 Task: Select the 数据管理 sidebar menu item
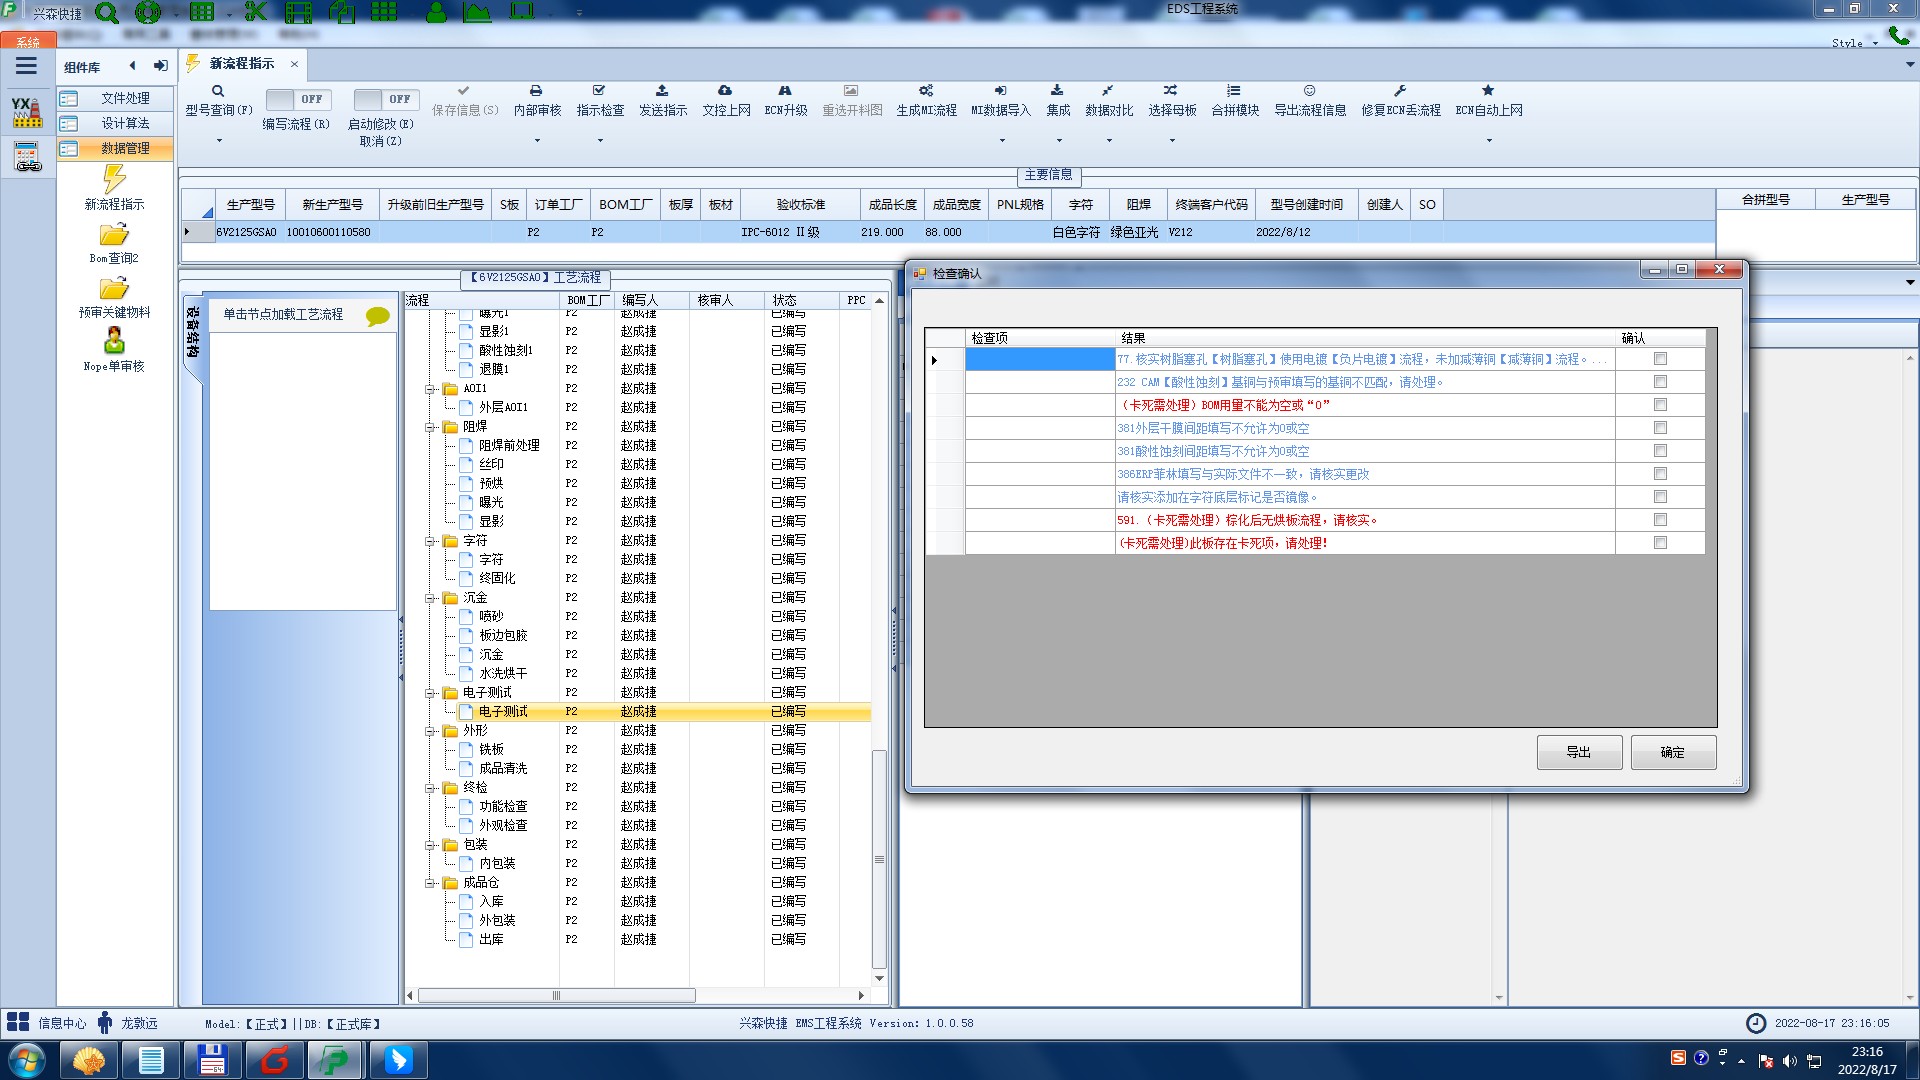click(125, 148)
